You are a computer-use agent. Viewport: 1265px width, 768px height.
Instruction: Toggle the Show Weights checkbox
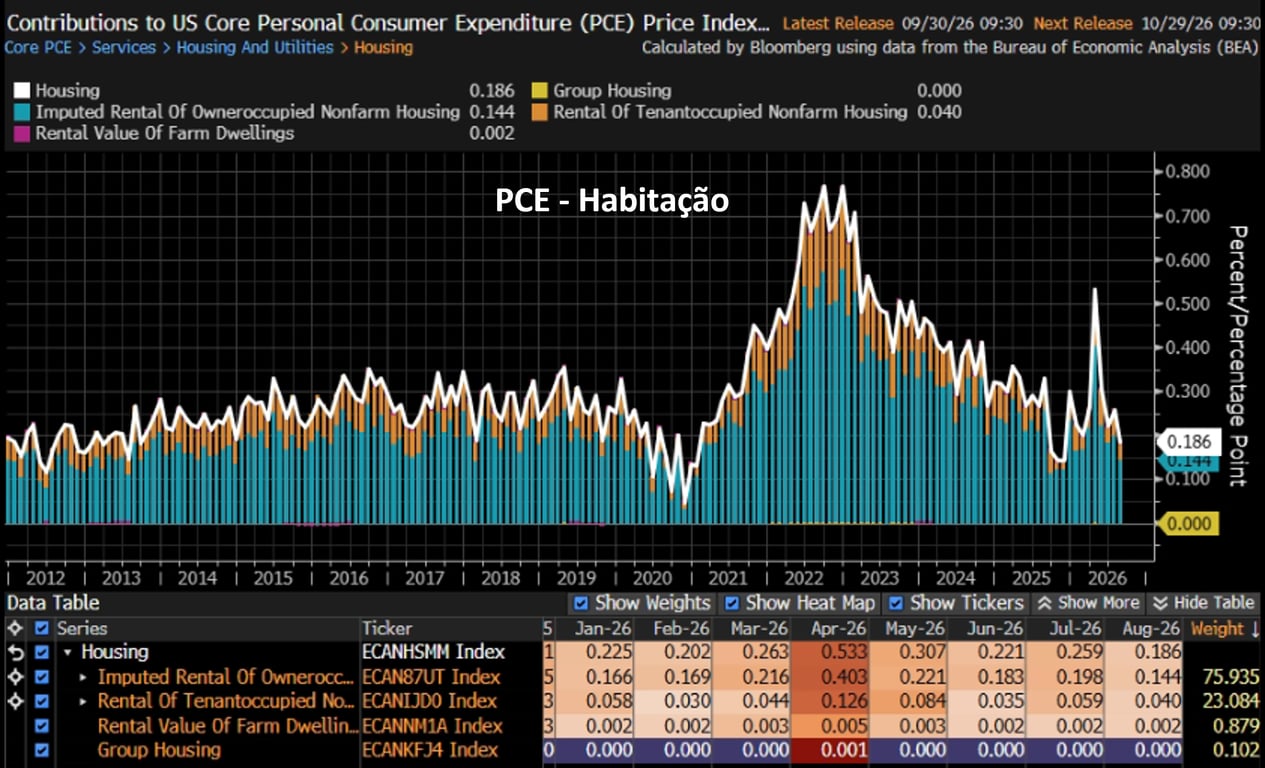click(x=581, y=603)
